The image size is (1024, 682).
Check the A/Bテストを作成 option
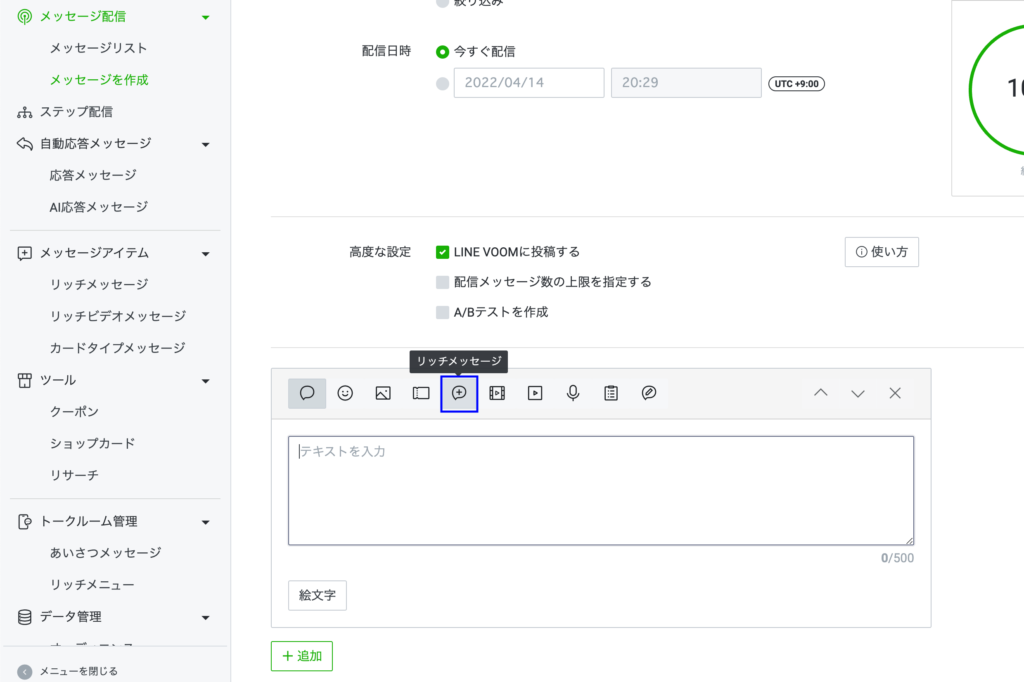coord(443,312)
